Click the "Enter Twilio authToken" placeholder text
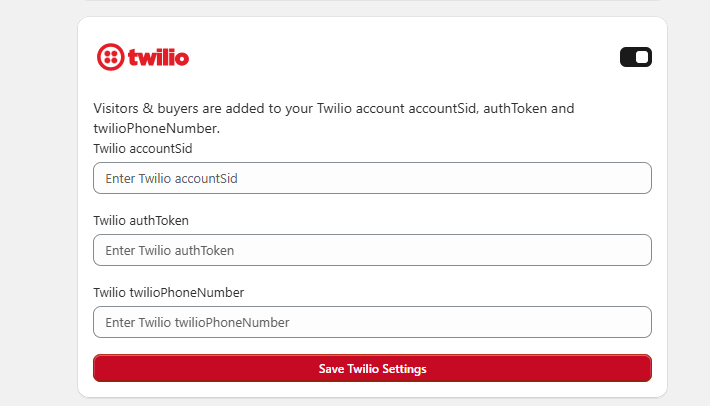This screenshot has width=710, height=406. pos(169,250)
